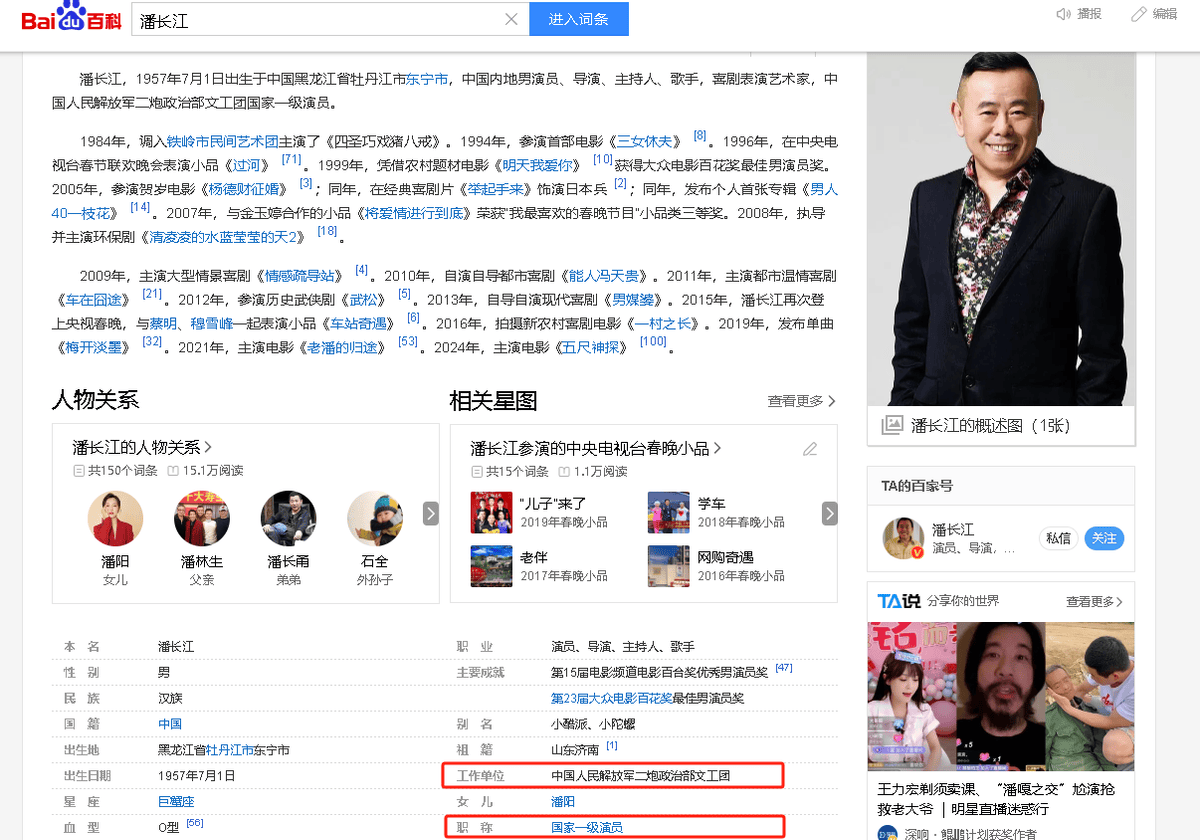
Task: Open the 五尺神探 link
Action: (591, 347)
